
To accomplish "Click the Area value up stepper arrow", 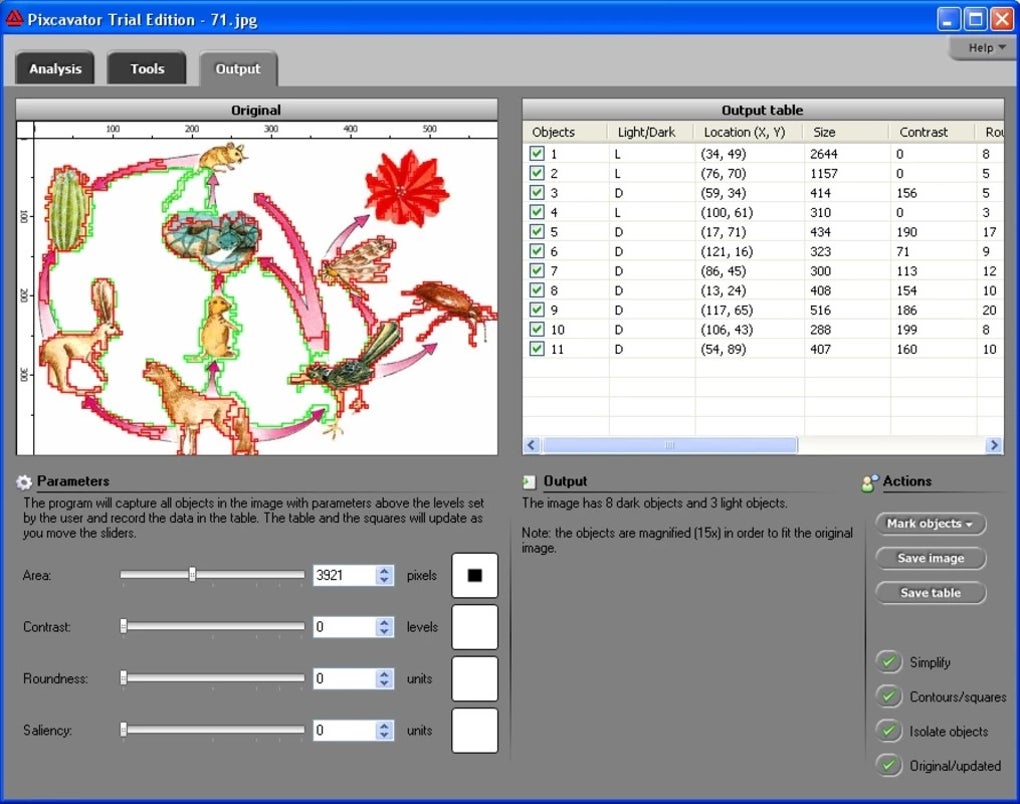I will [384, 570].
